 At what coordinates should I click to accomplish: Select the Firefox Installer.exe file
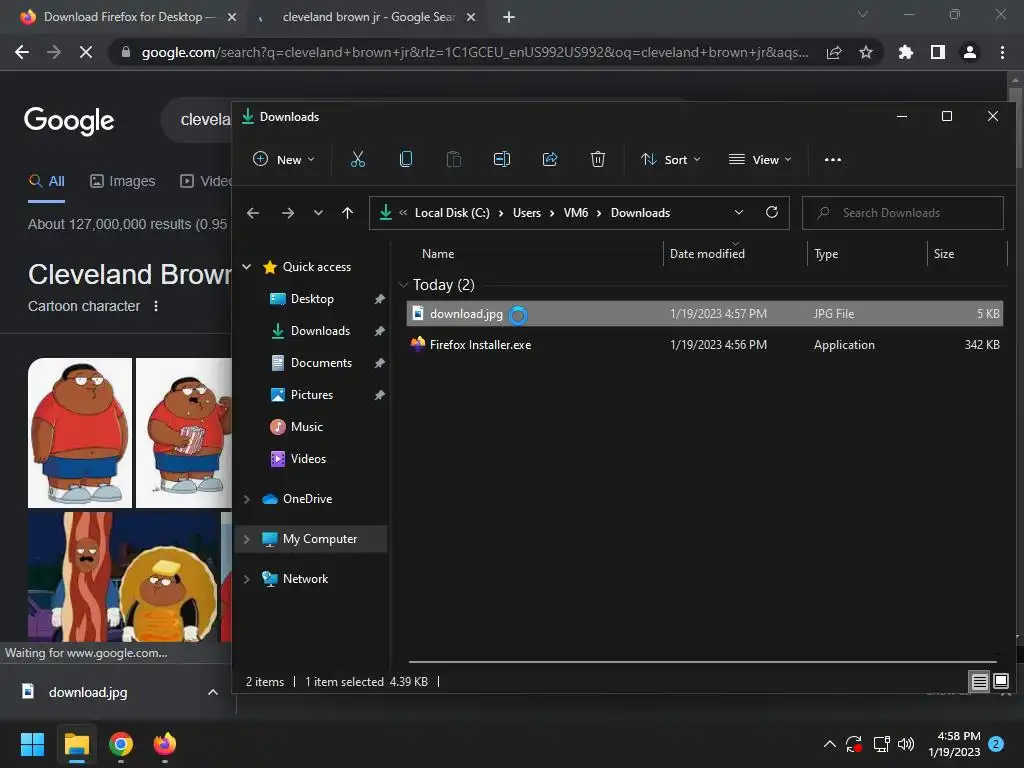tap(704, 345)
